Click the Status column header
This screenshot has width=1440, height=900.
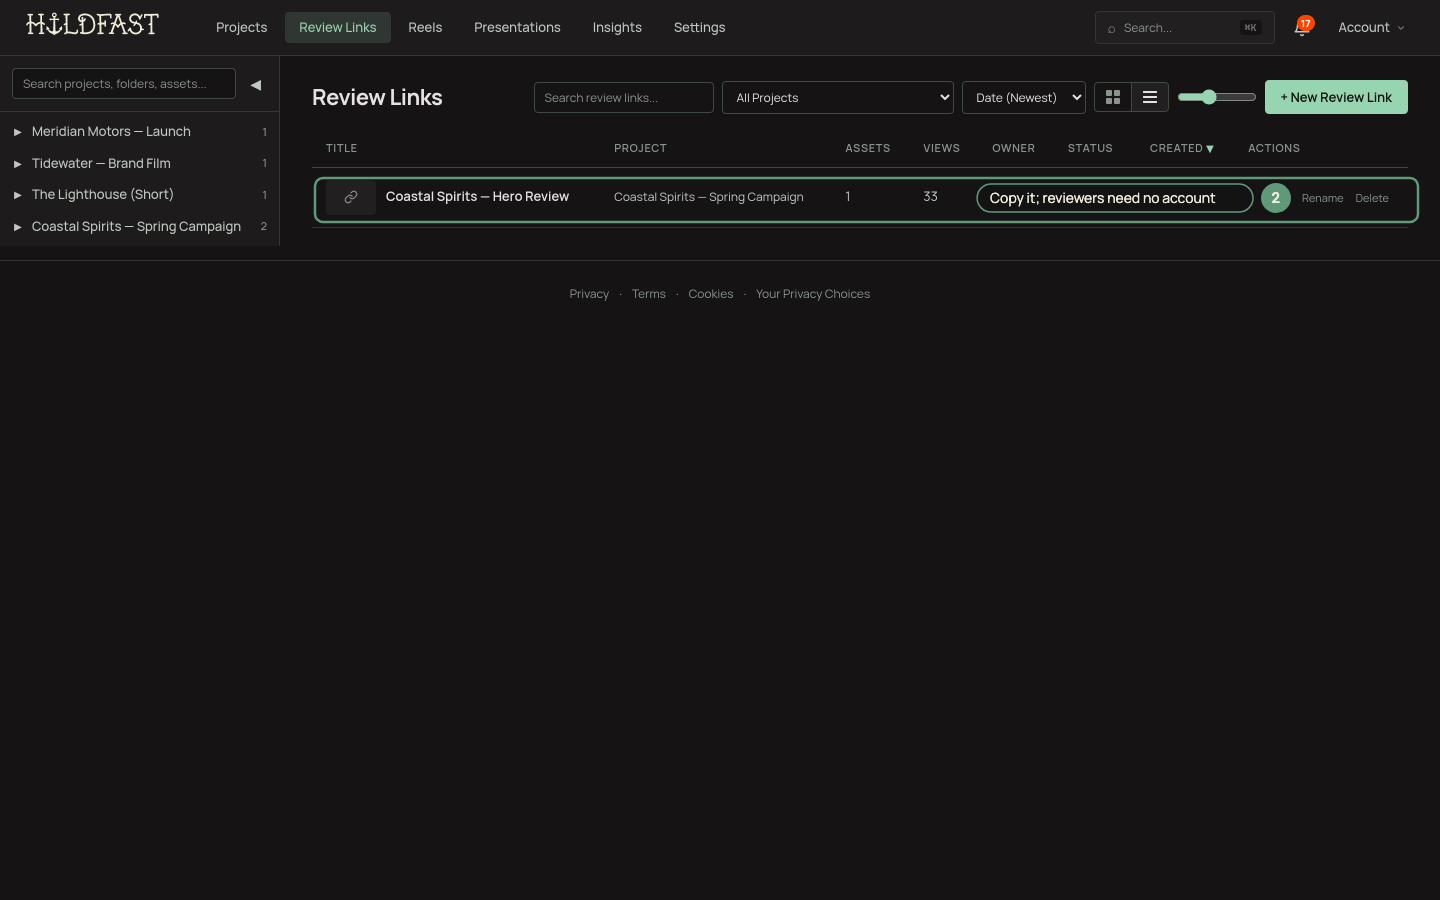(x=1090, y=148)
